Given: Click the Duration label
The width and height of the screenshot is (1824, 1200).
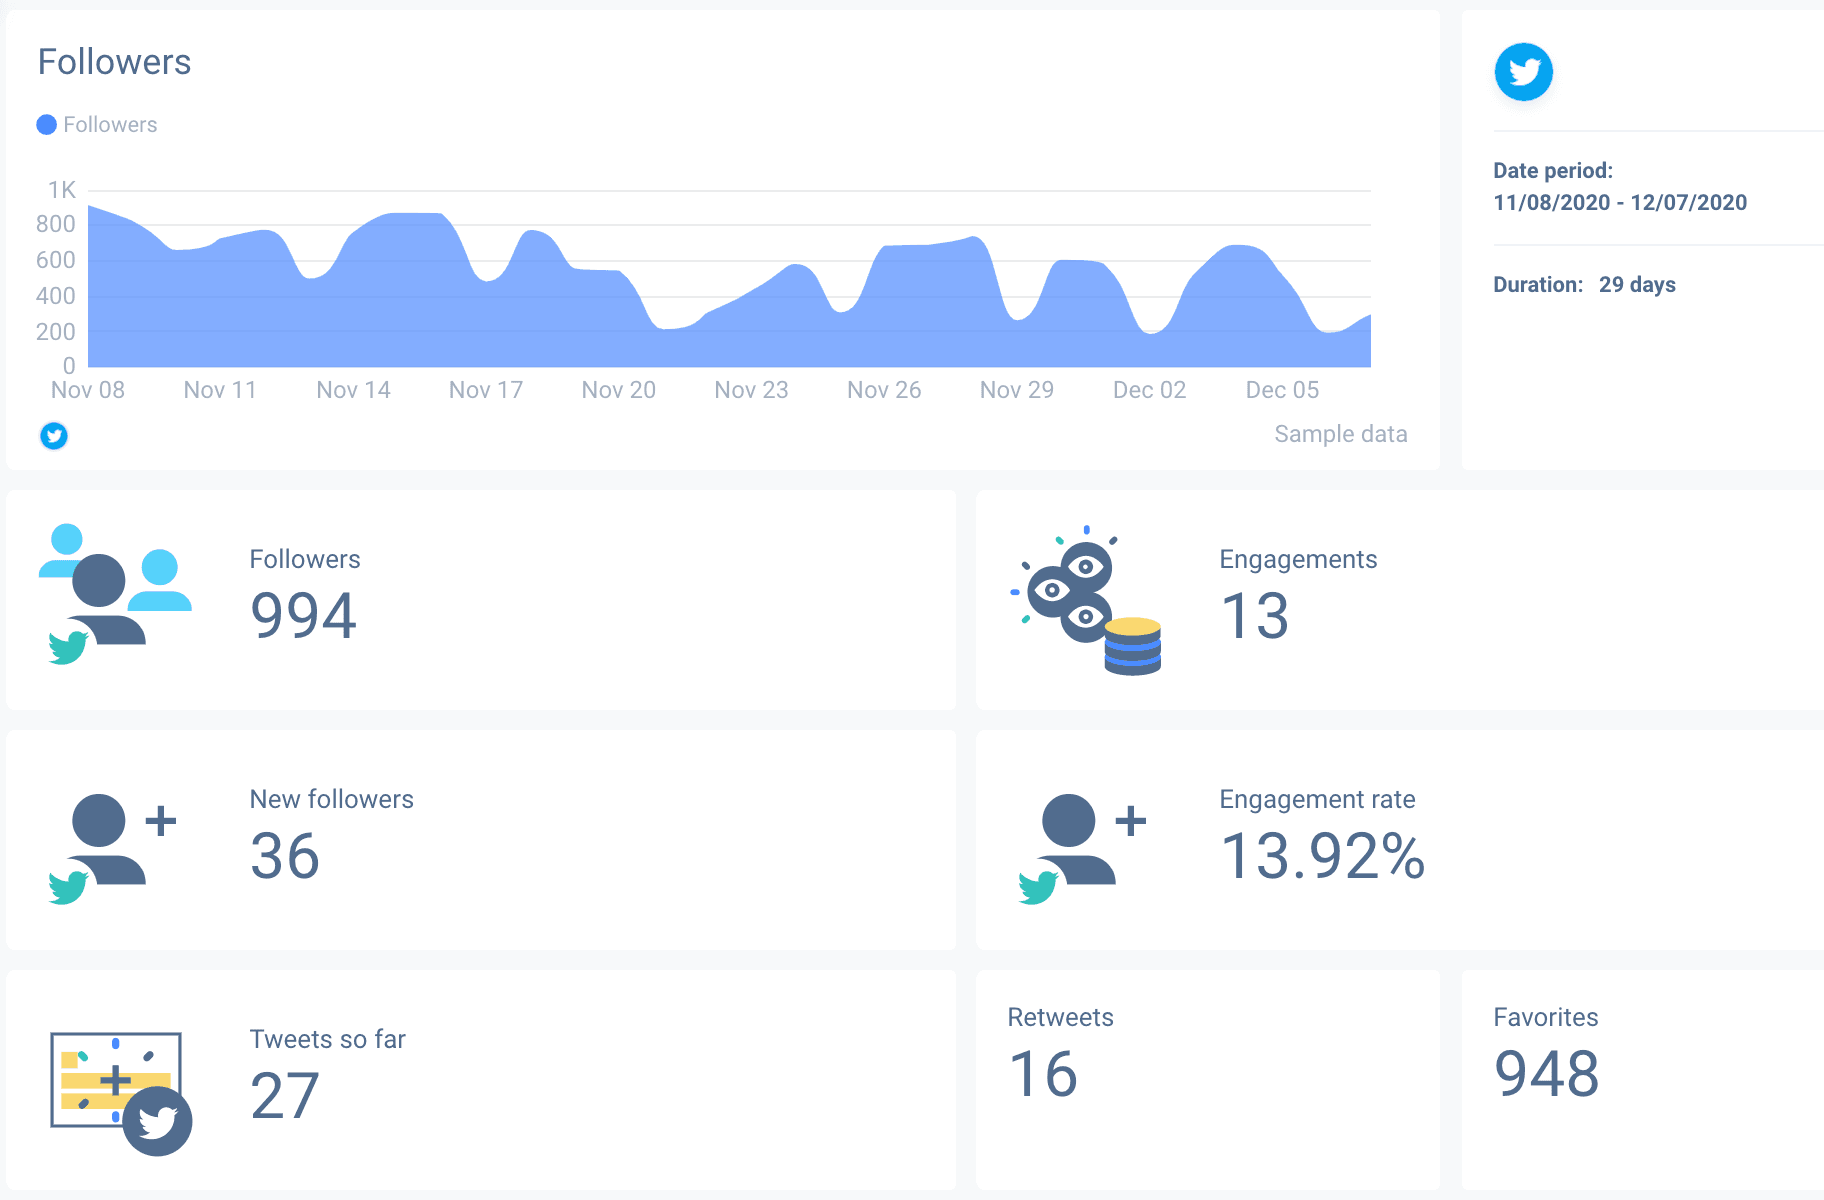Looking at the screenshot, I should coord(1538,285).
